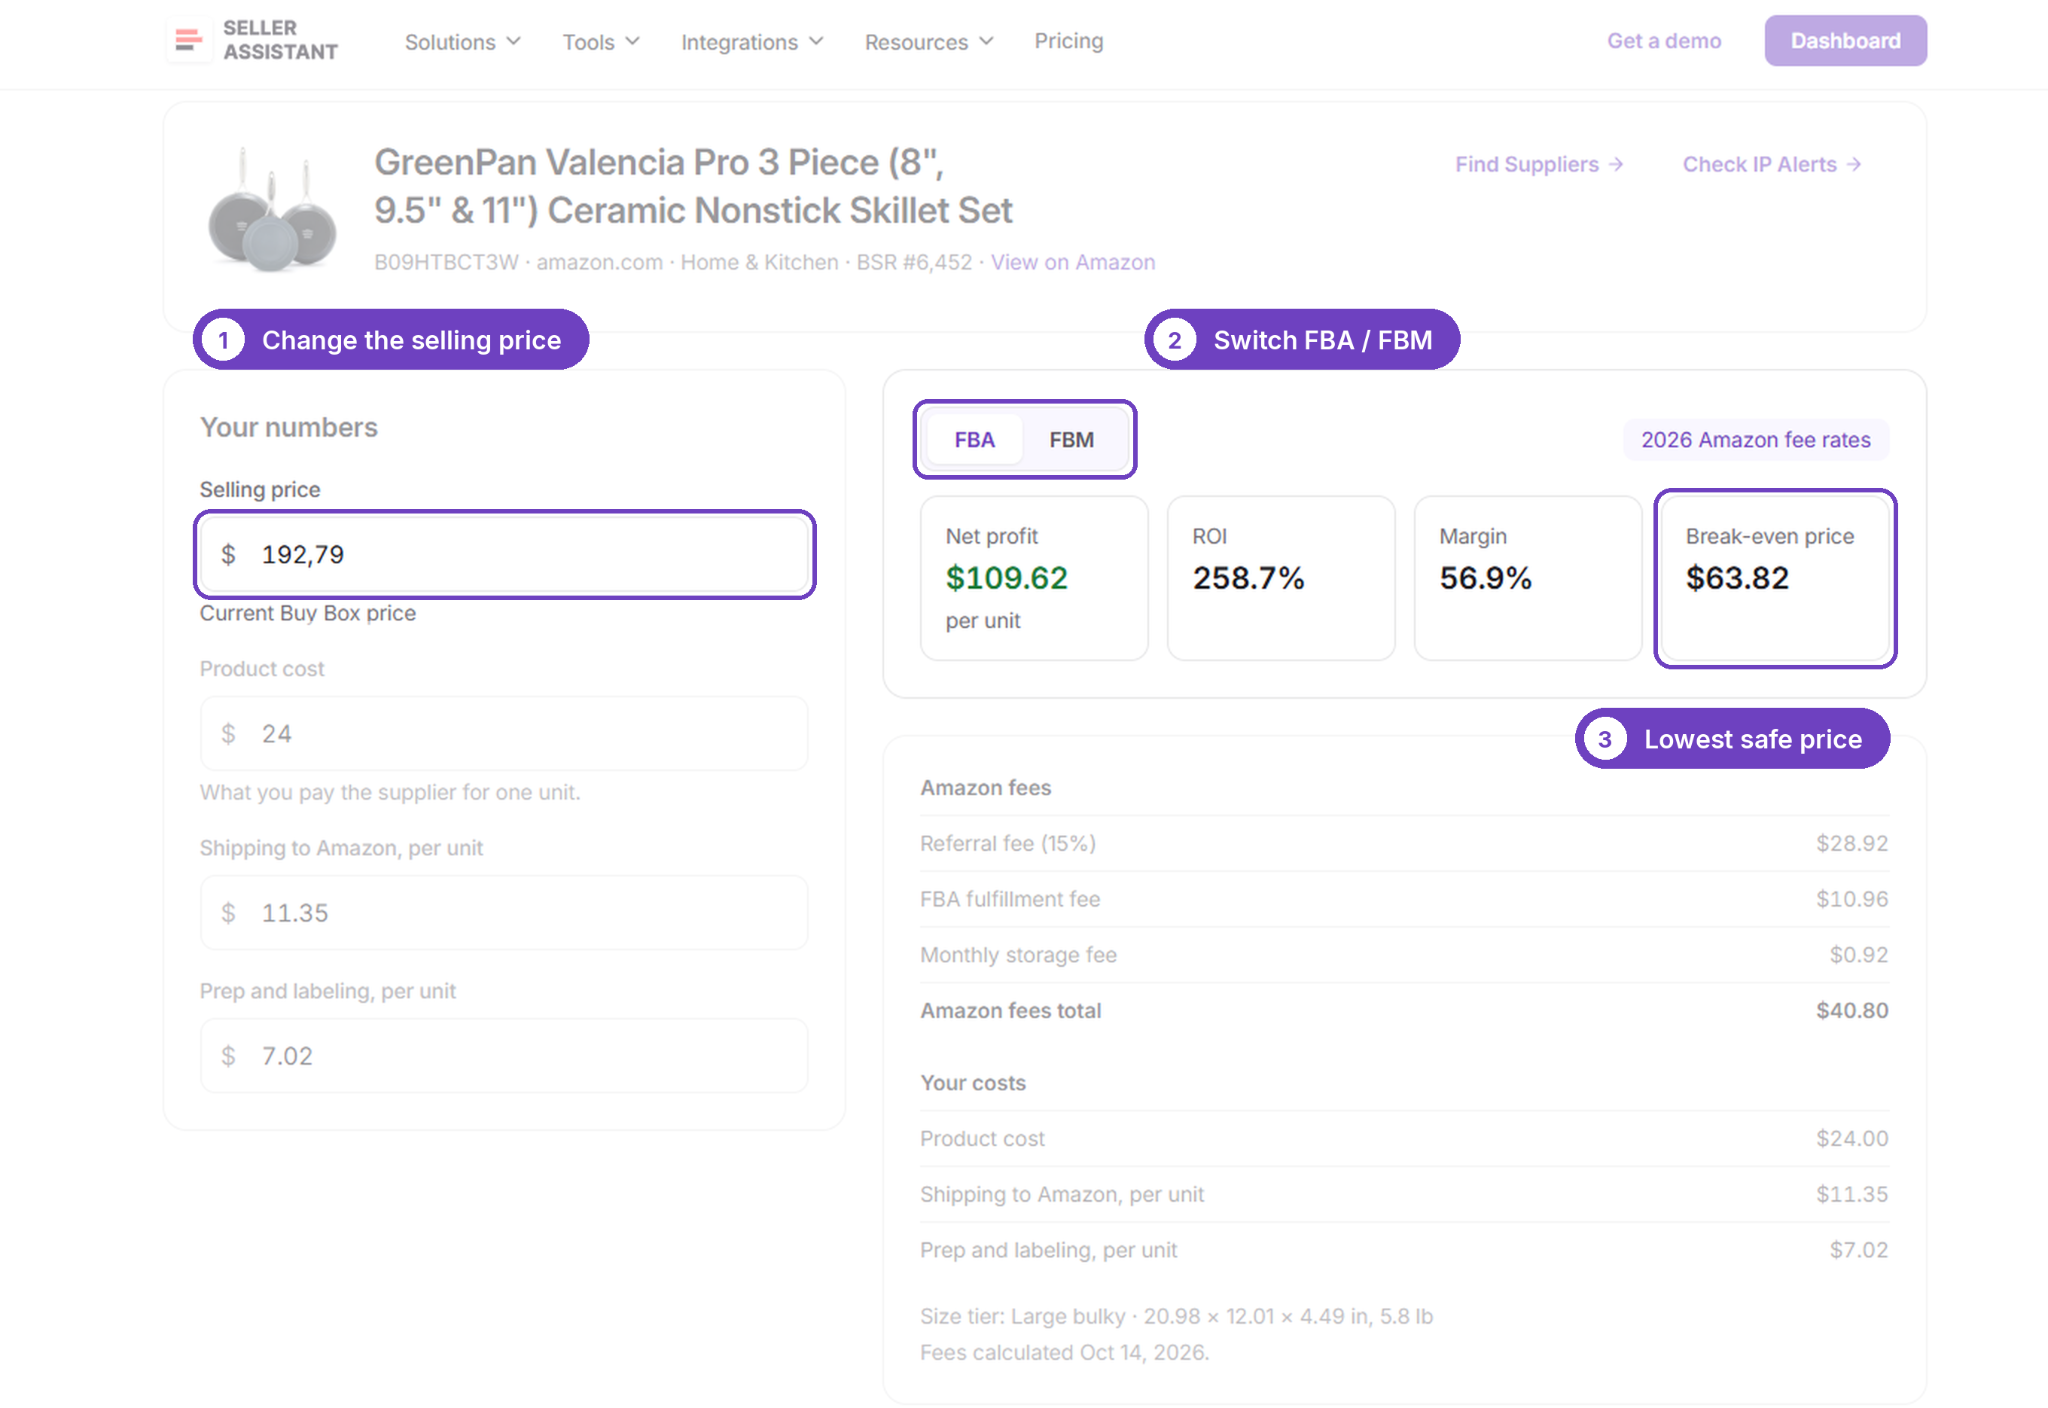Image resolution: width=2048 pixels, height=1408 pixels.
Task: Edit the Shipping to Amazon per unit field
Action: pyautogui.click(x=505, y=913)
